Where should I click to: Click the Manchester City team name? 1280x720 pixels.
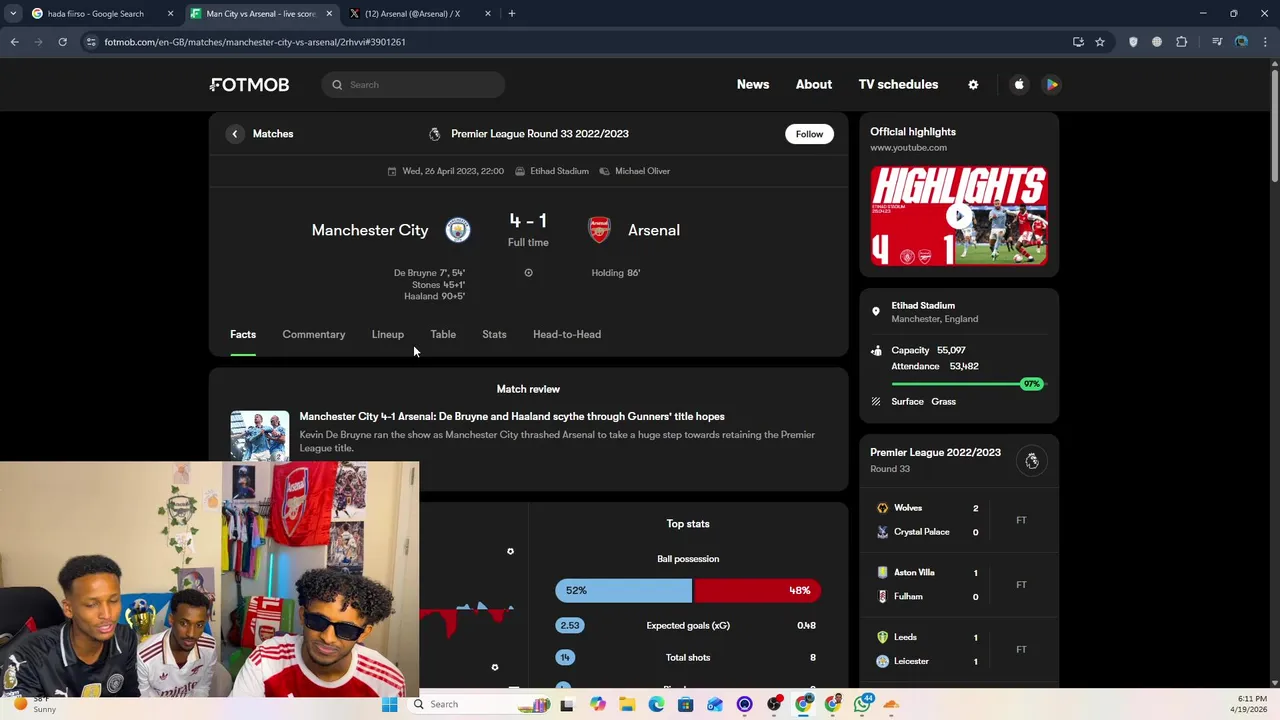tap(370, 230)
